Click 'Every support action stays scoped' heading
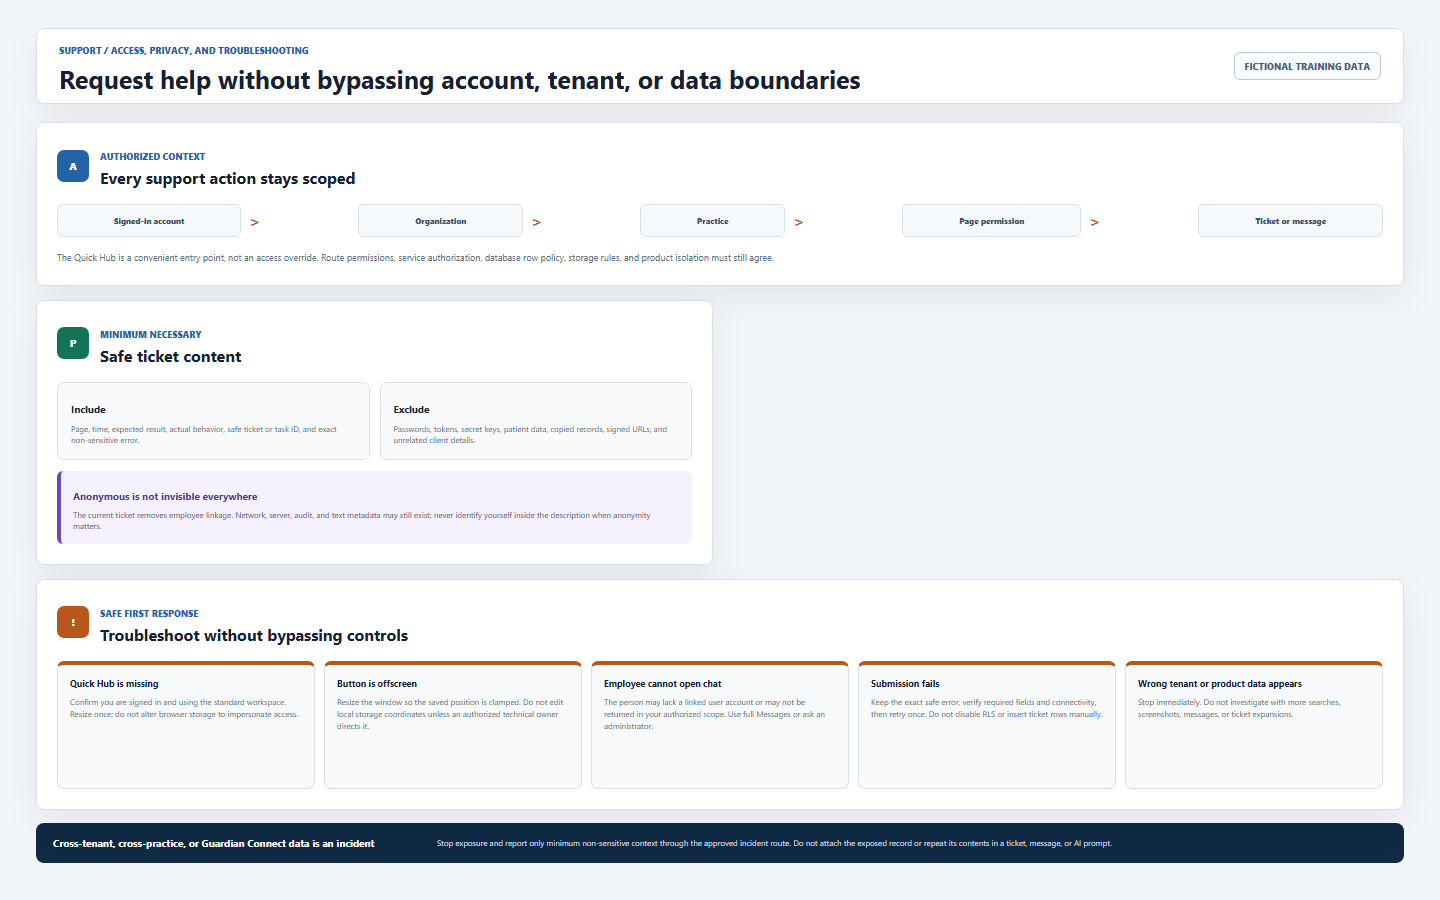Image resolution: width=1440 pixels, height=900 pixels. (228, 179)
